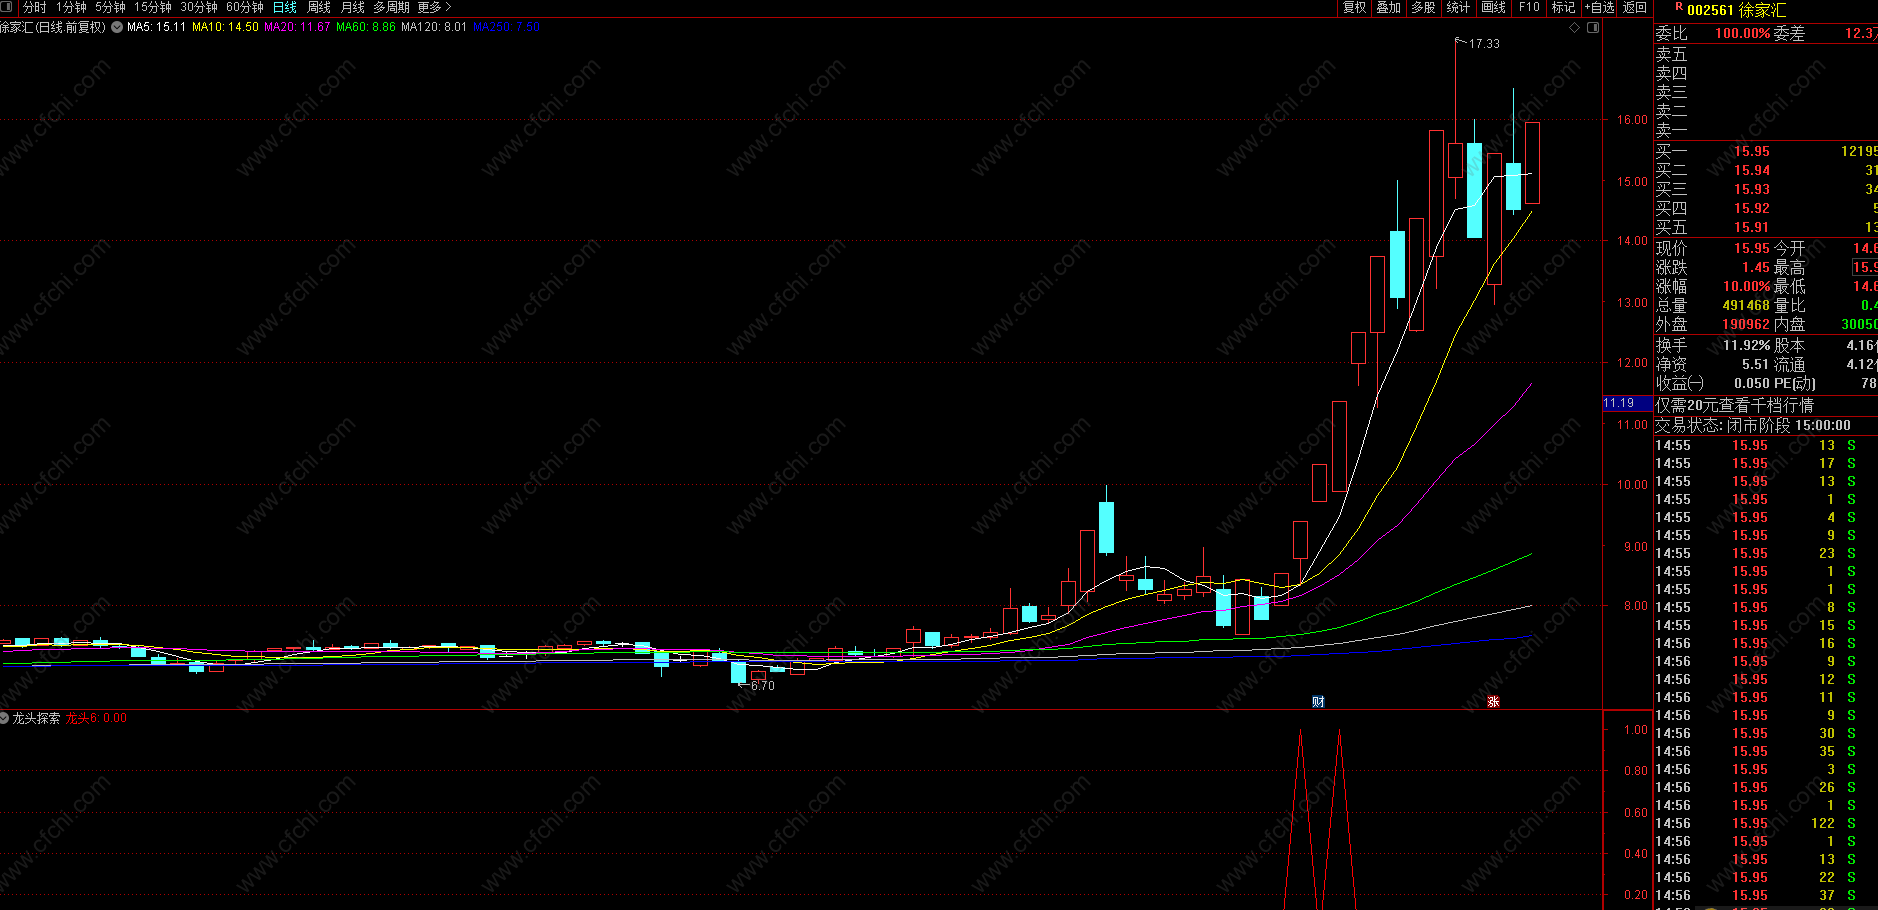Click the 卖五 ask row
The image size is (1878, 910).
tap(1766, 54)
